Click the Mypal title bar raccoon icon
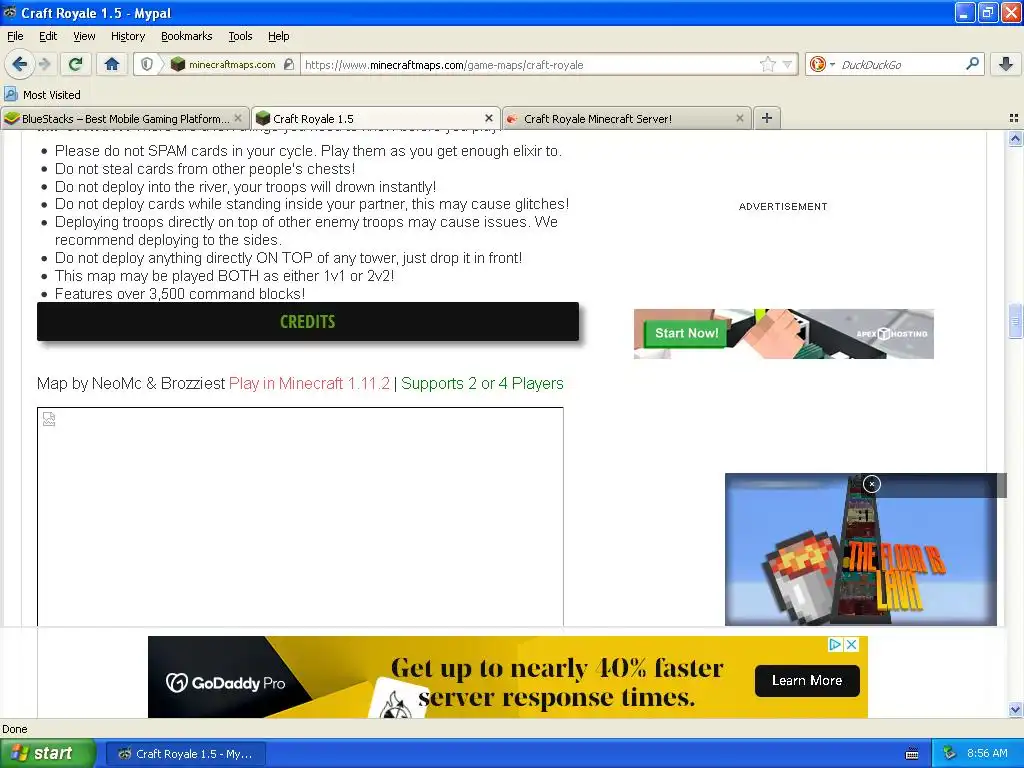Viewport: 1024px width, 768px height. [x=10, y=12]
